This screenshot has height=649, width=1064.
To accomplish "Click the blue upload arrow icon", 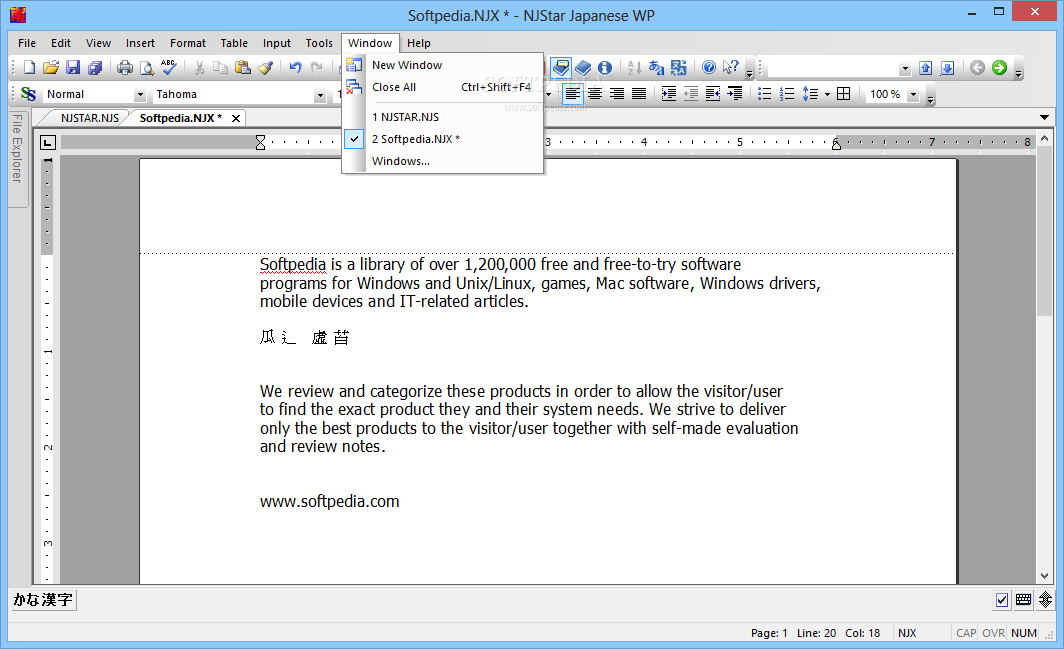I will [926, 68].
